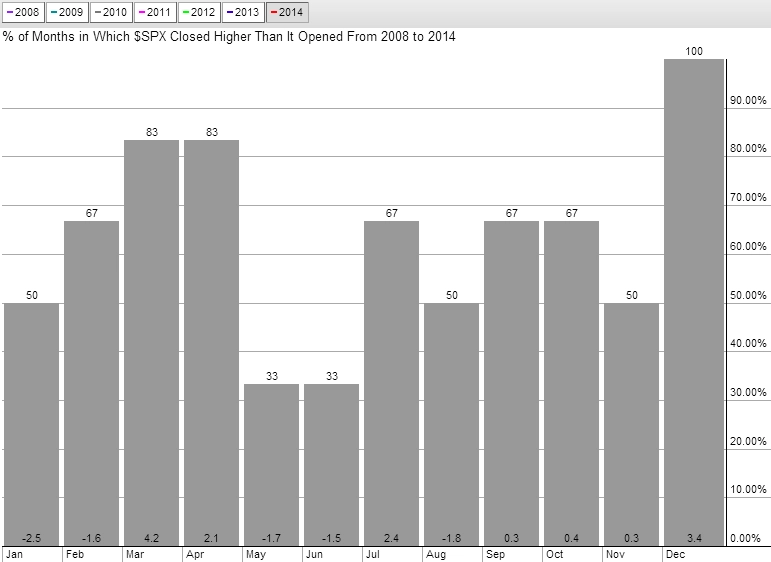Toggle the 2008 year legend button
Image resolution: width=771 pixels, height=562 pixels.
pyautogui.click(x=23, y=13)
